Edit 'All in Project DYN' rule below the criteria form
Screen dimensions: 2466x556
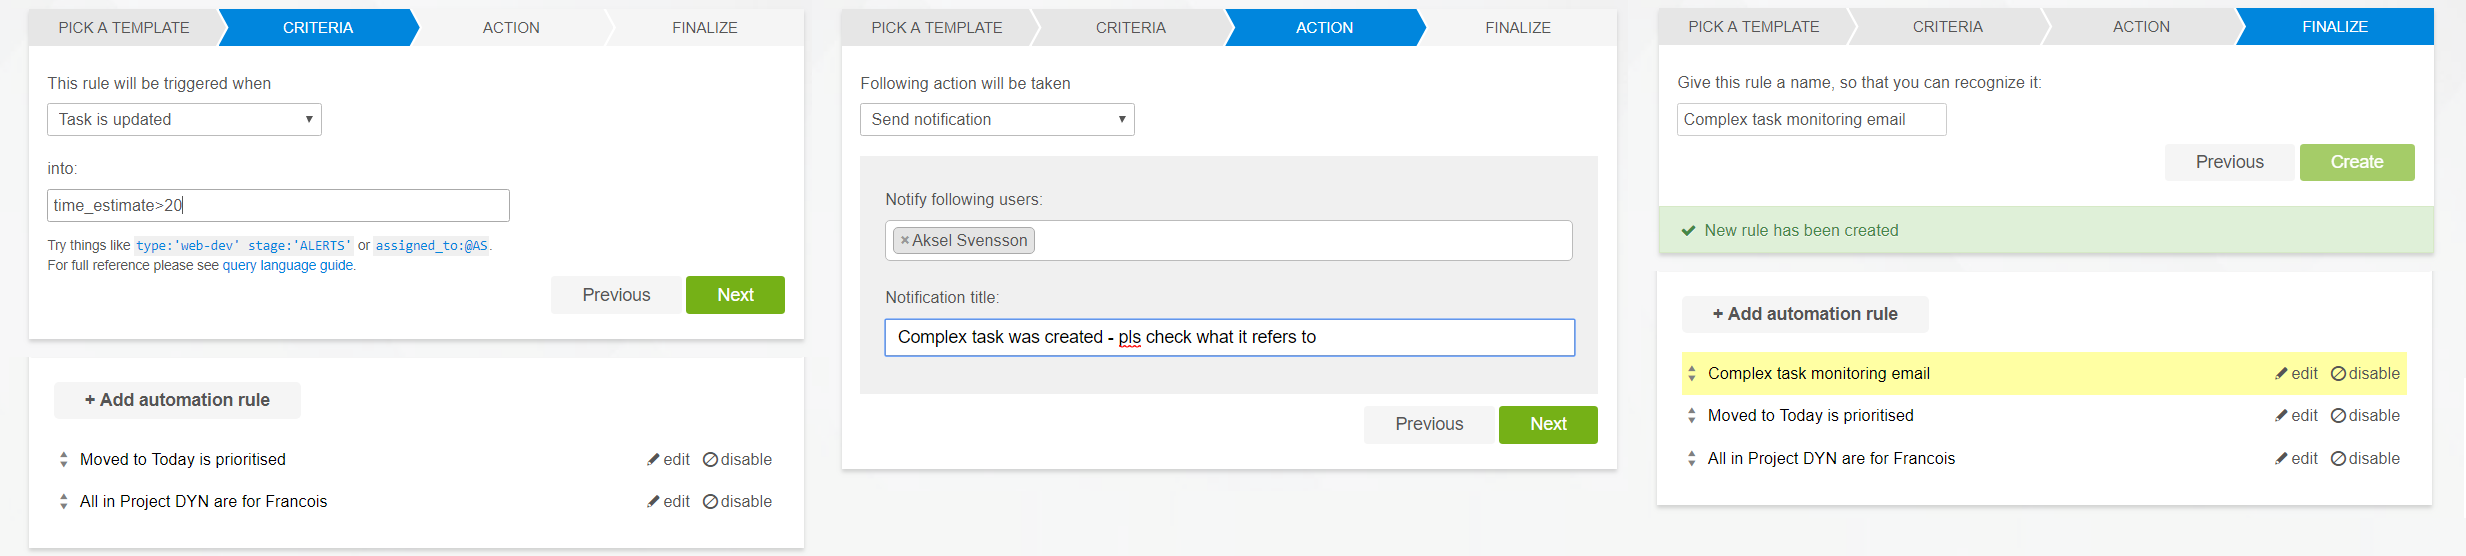(x=668, y=502)
